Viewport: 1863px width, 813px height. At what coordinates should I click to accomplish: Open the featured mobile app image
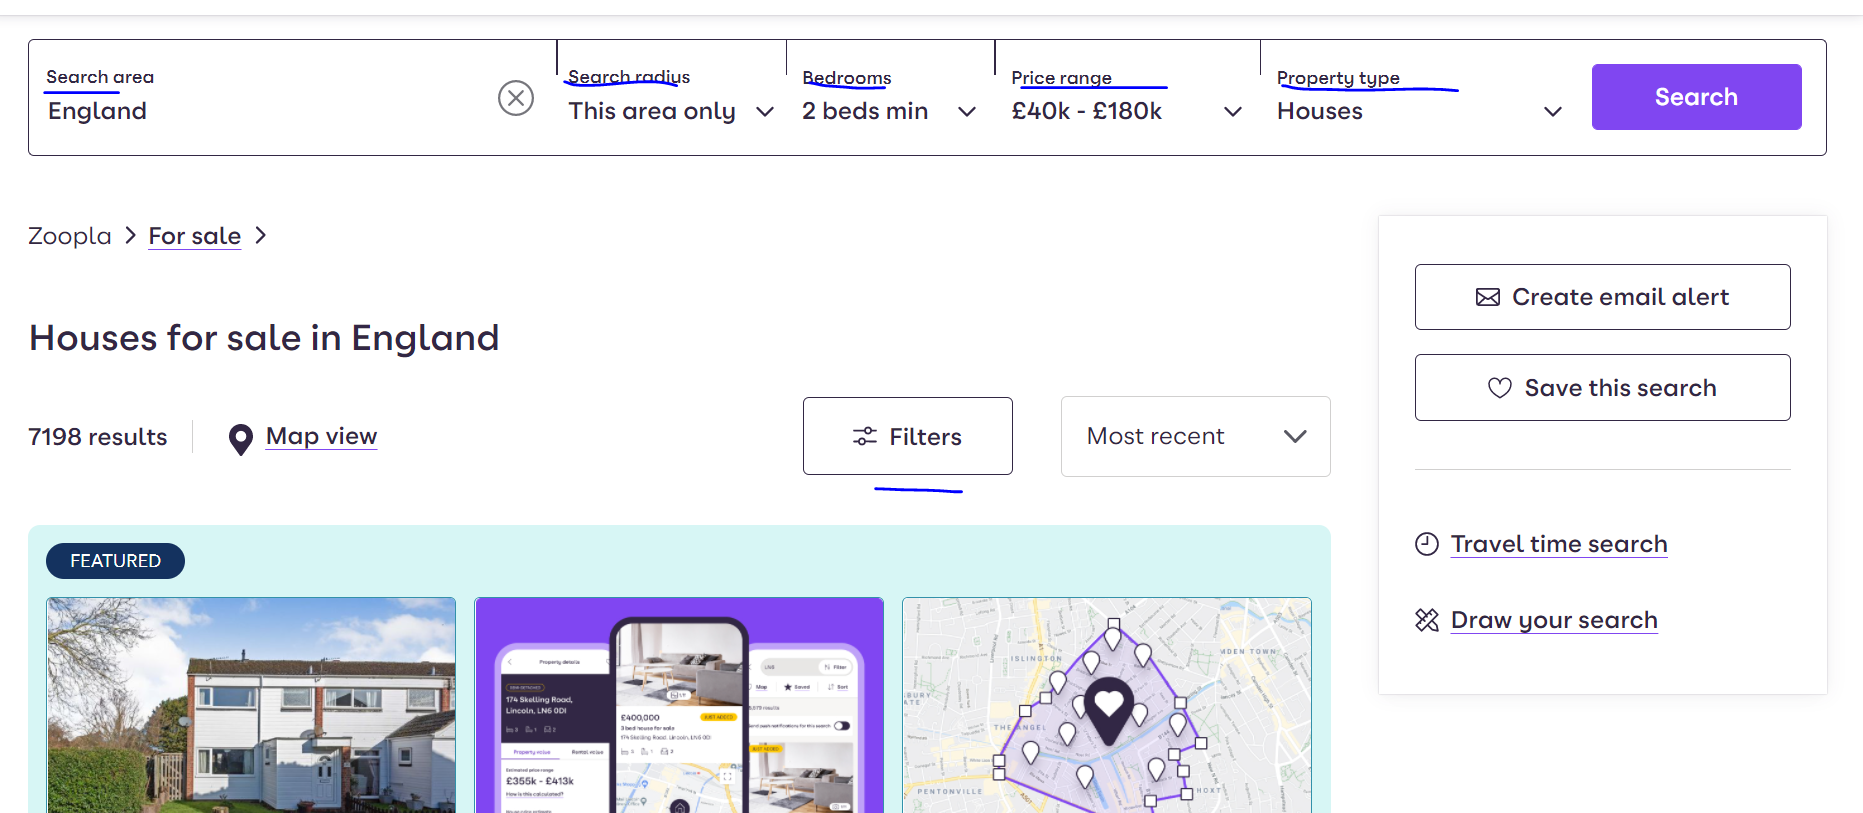click(x=679, y=705)
